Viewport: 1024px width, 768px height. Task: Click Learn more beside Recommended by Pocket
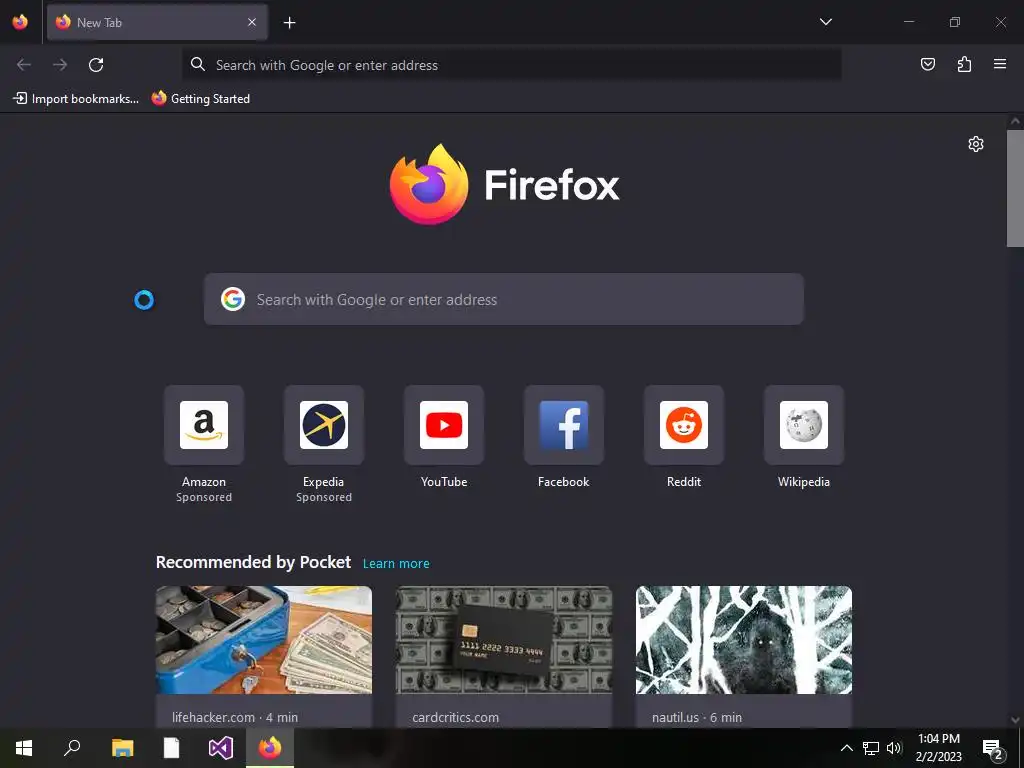(396, 564)
